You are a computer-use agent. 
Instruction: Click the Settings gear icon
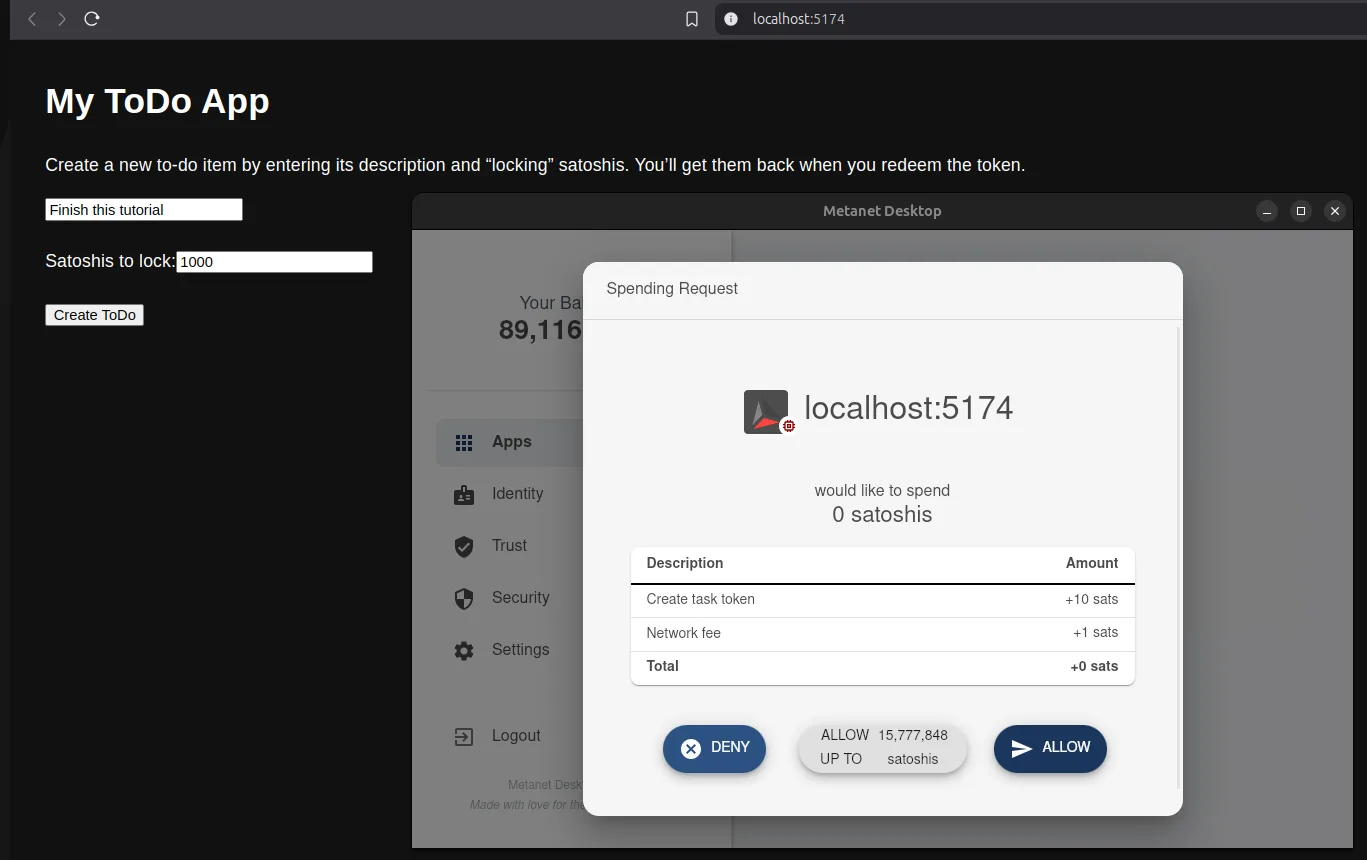pos(464,651)
